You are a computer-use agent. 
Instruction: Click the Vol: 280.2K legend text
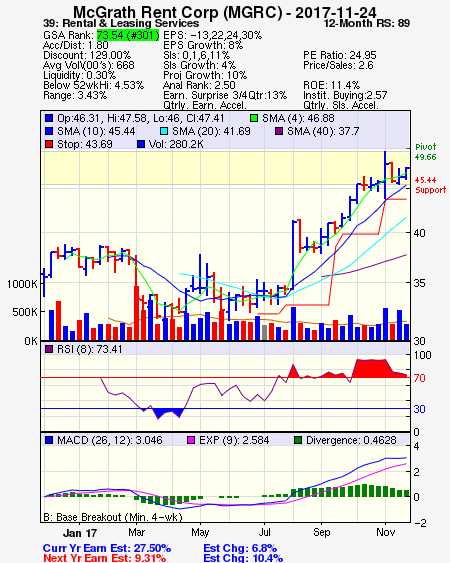[x=176, y=144]
